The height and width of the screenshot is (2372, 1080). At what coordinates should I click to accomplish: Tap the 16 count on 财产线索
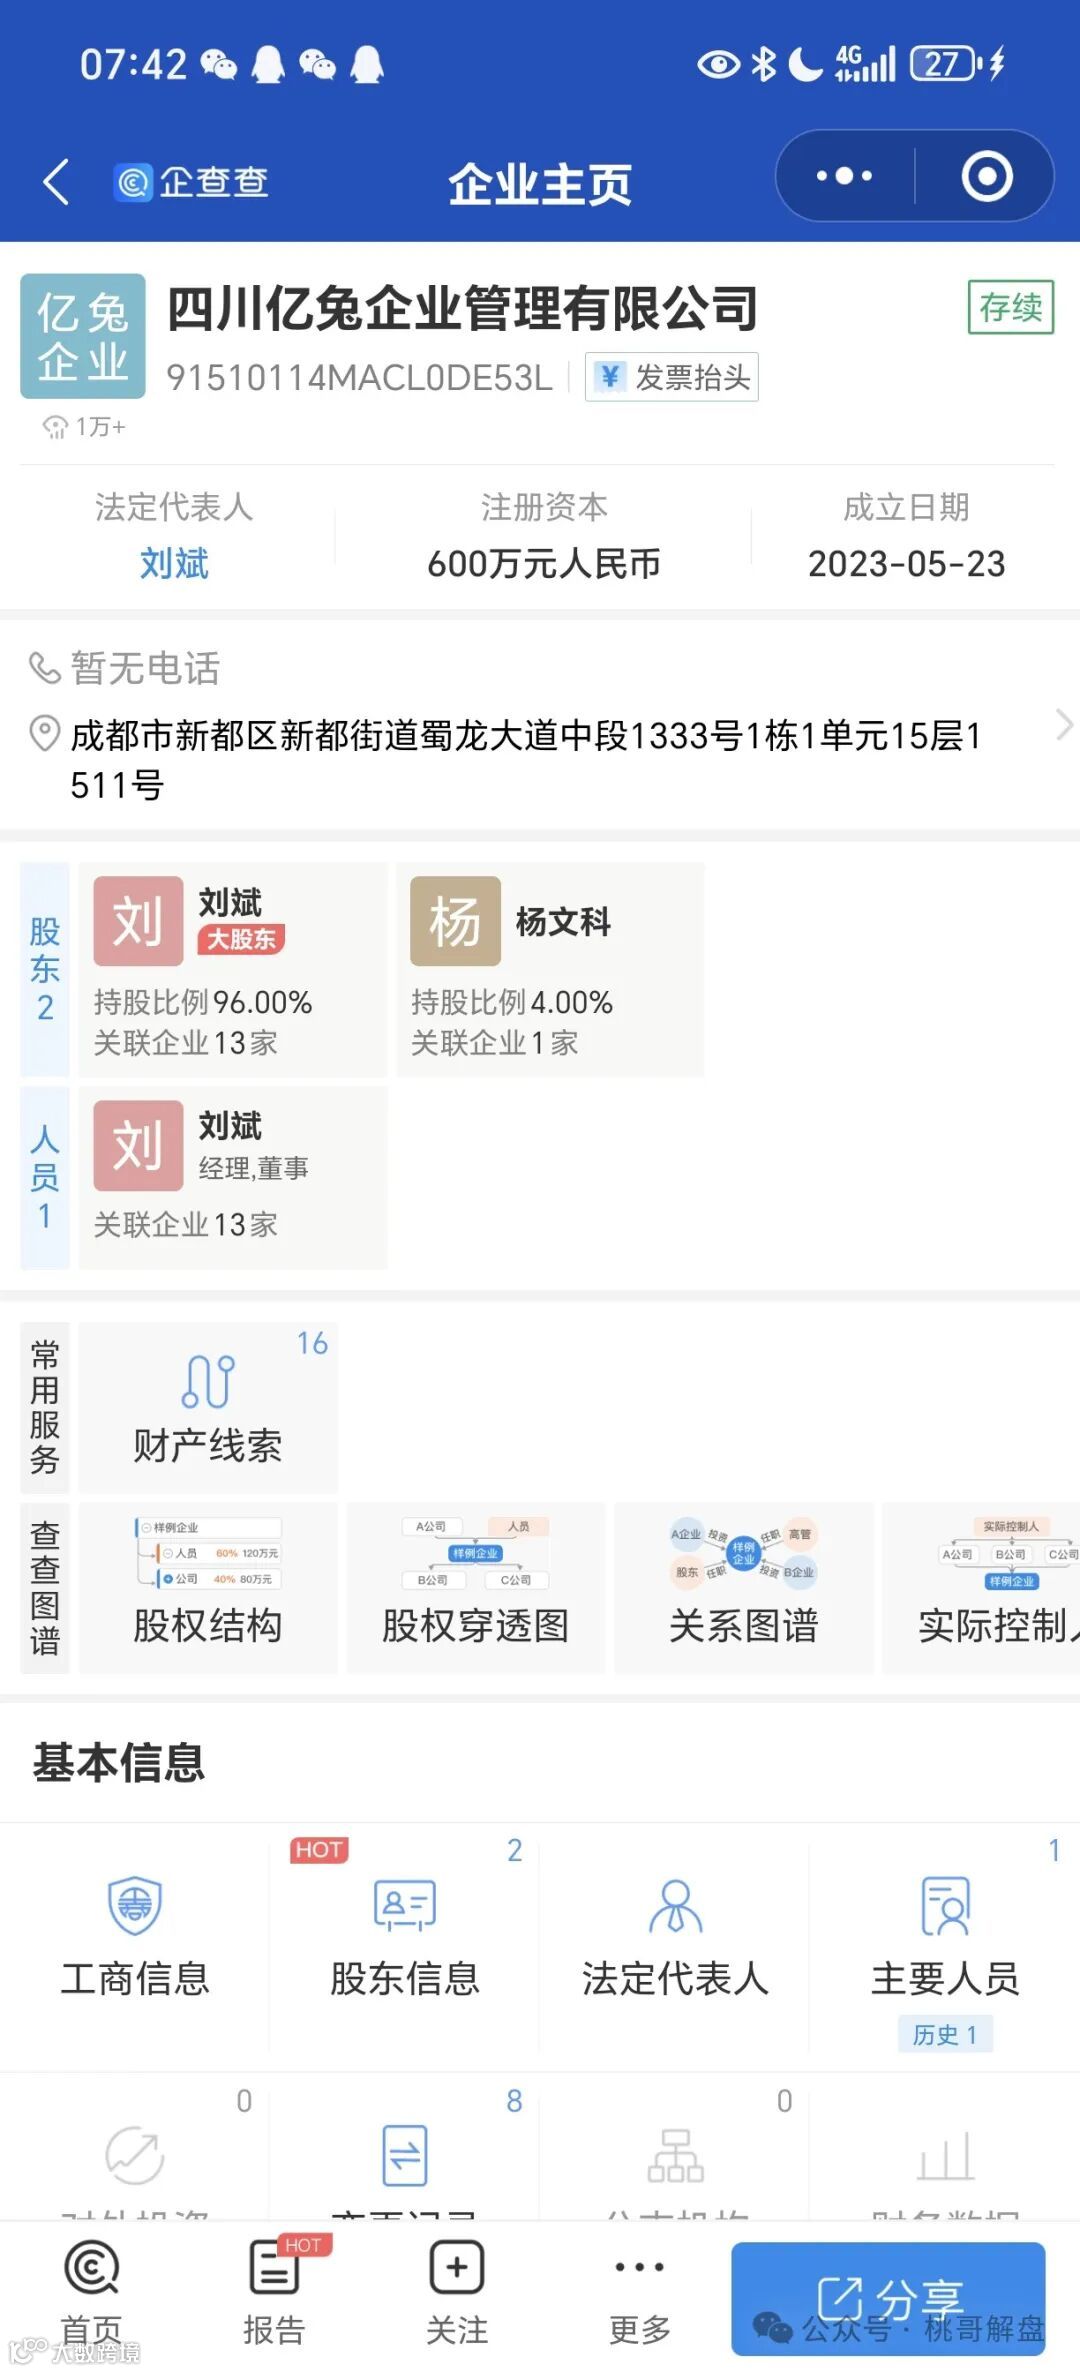coord(312,1343)
